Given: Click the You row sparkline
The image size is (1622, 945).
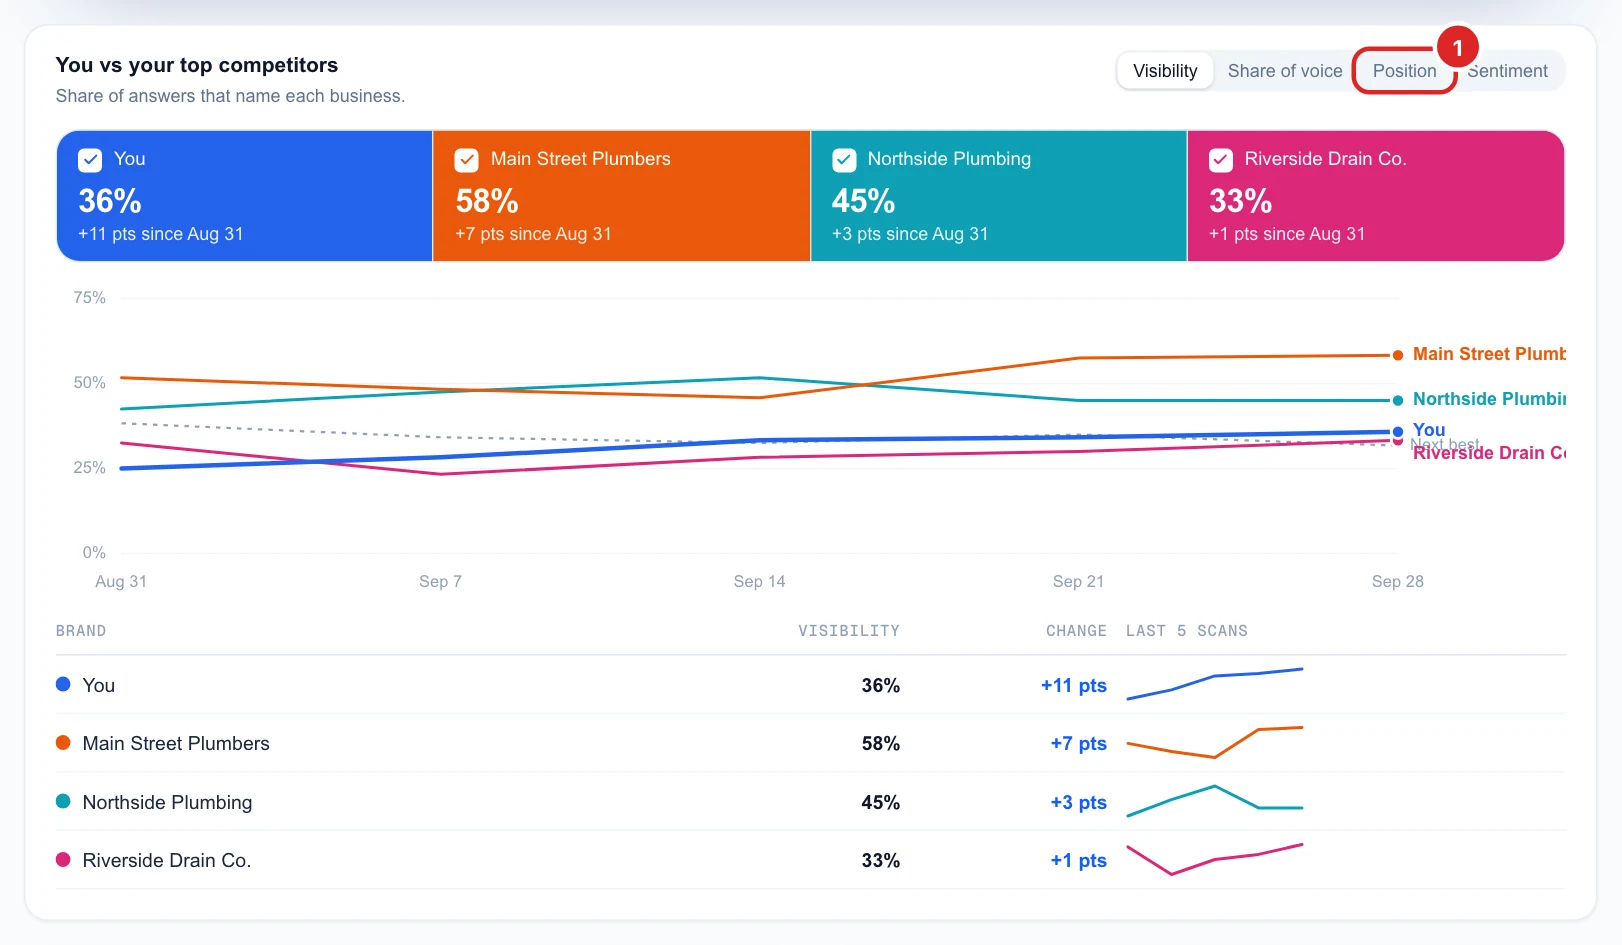Looking at the screenshot, I should point(1215,684).
